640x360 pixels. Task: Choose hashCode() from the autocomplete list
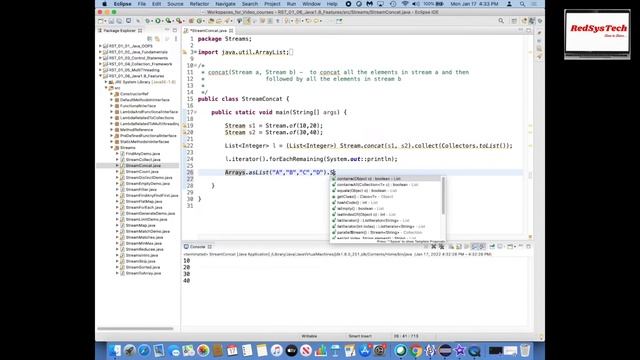[x=385, y=202]
